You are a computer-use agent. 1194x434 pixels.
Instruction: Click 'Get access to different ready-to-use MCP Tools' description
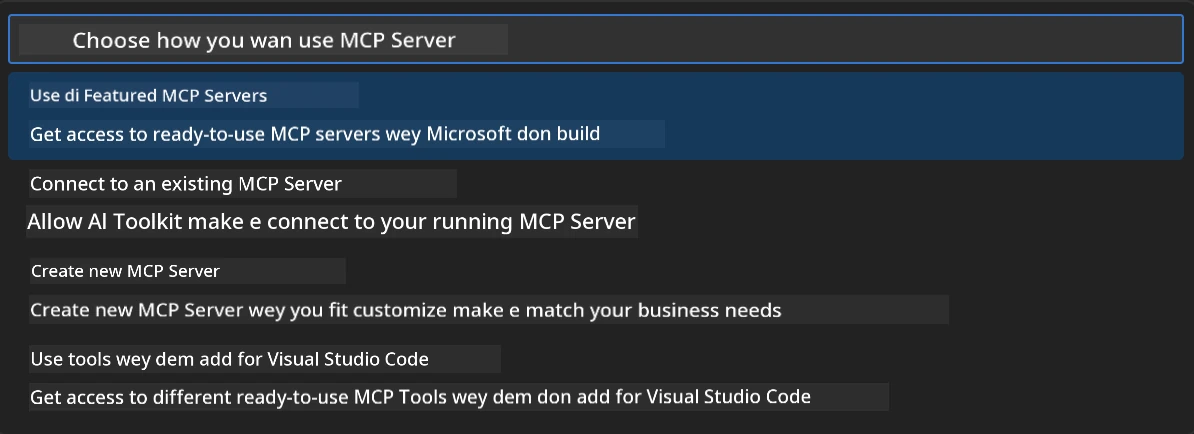[420, 397]
